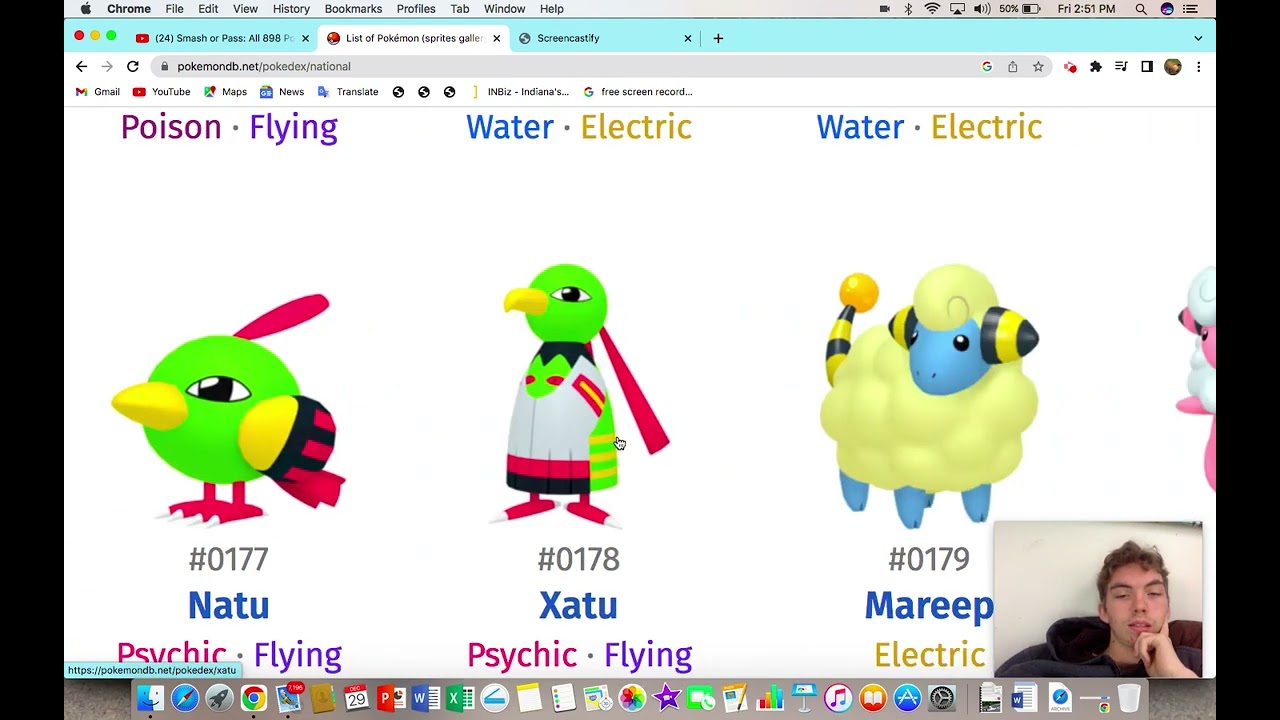This screenshot has height=720, width=1280.
Task: Open the volume control in the menu bar
Action: coord(982,9)
